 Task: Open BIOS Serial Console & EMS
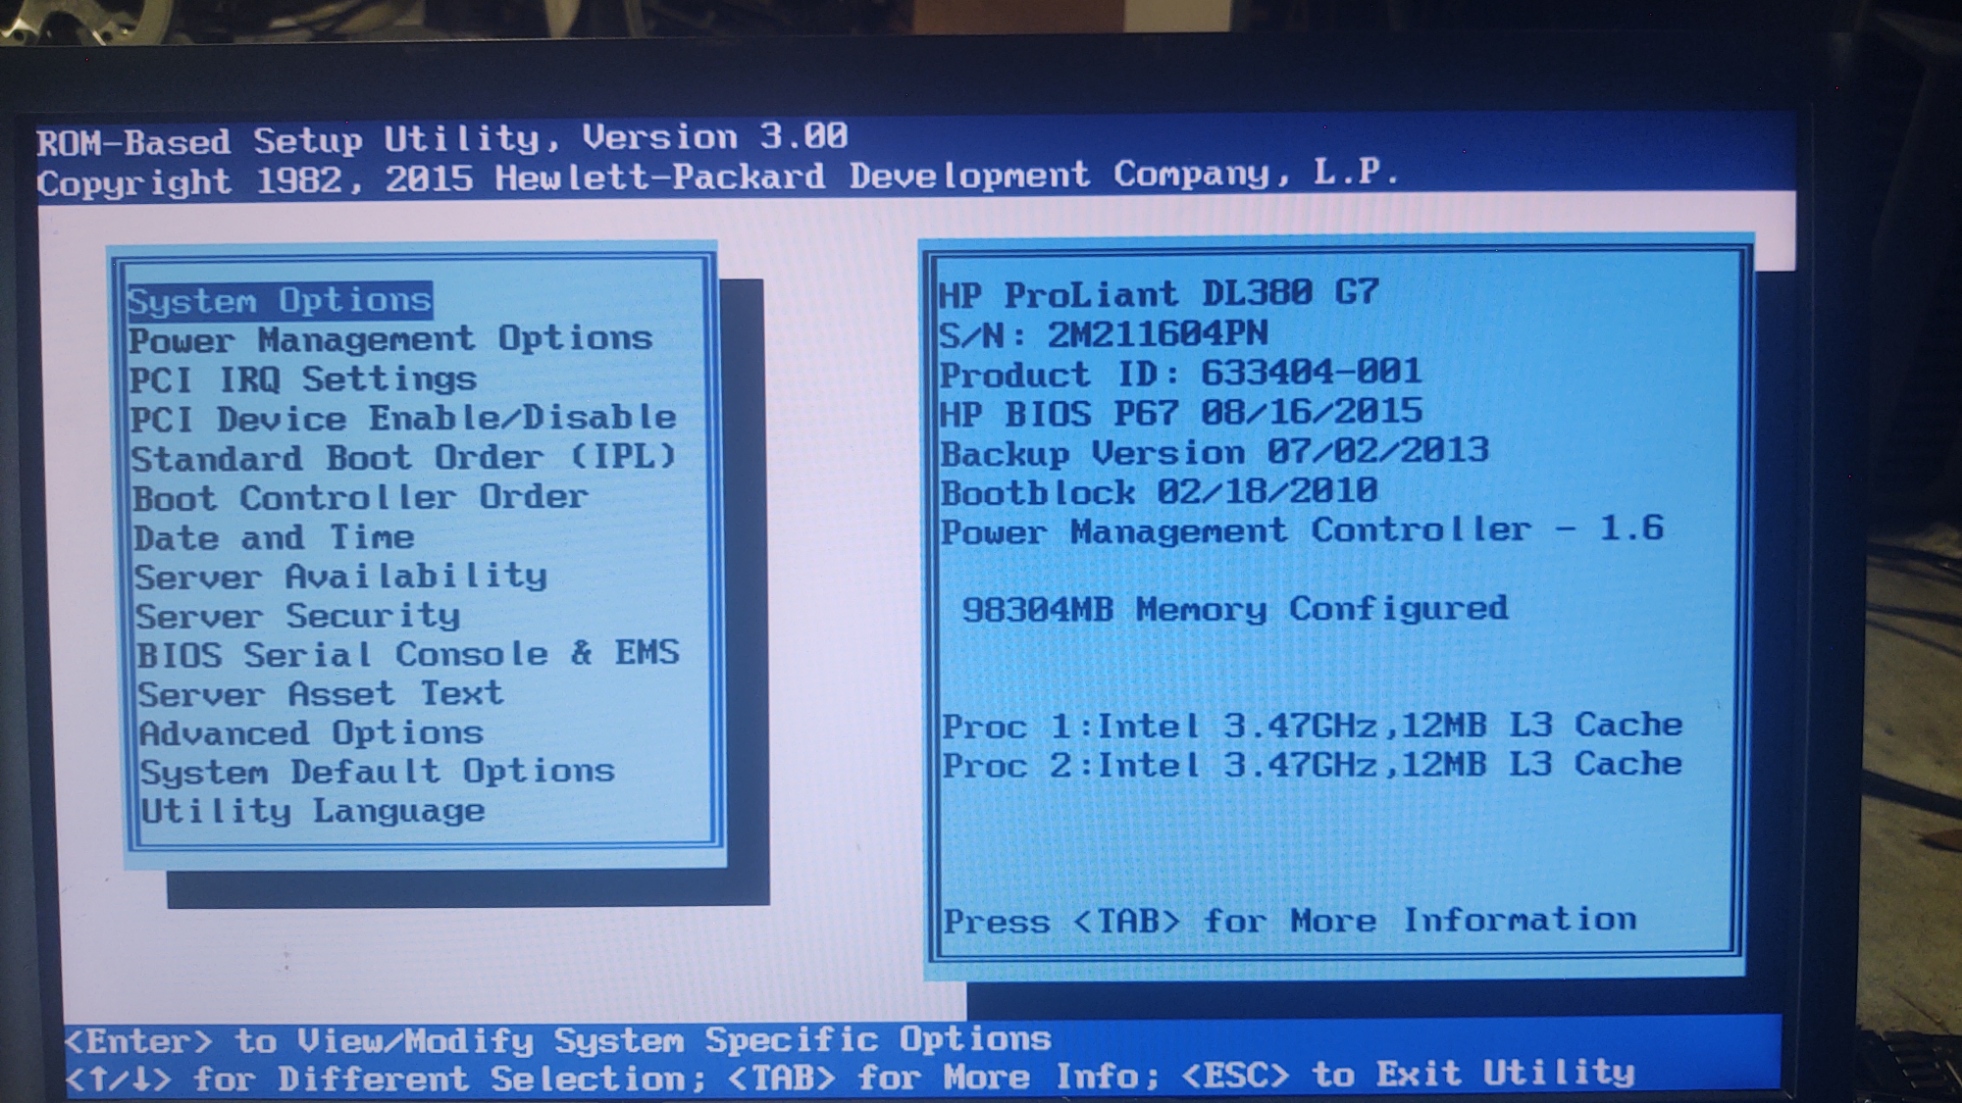(x=408, y=654)
